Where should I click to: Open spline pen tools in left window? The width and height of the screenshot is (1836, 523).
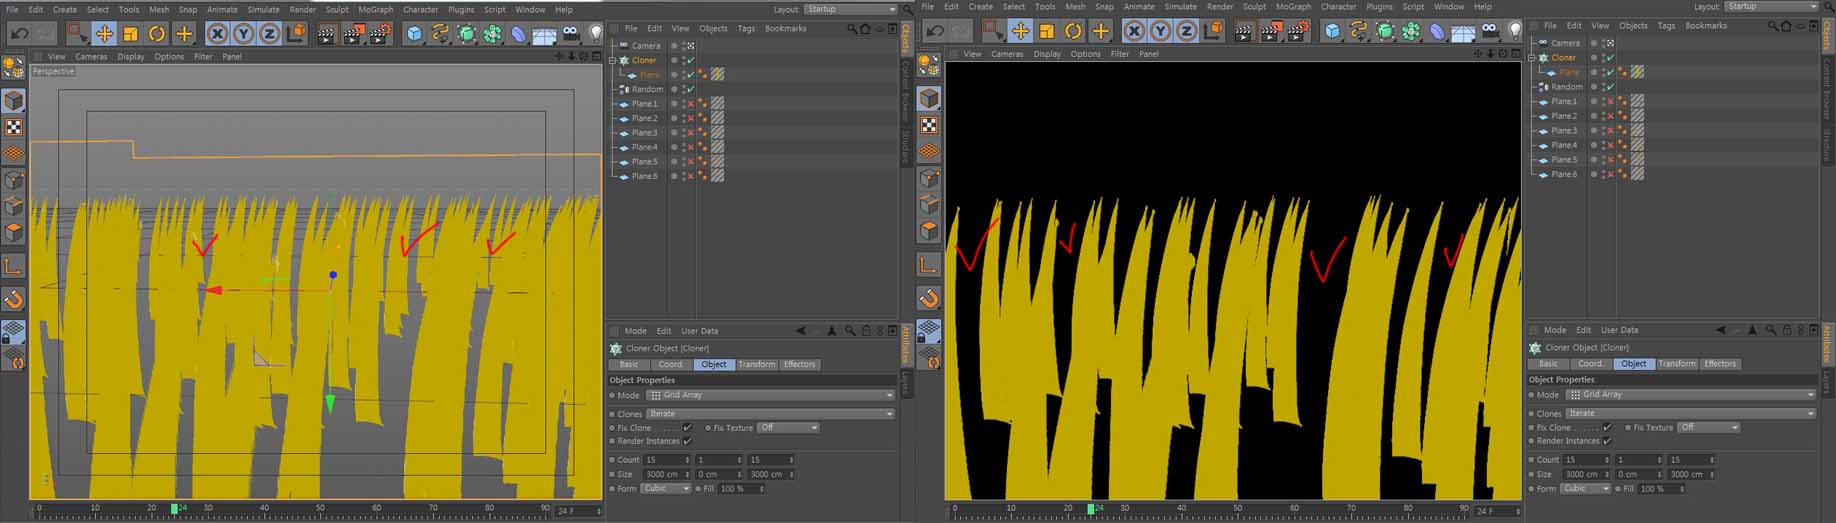(x=441, y=34)
